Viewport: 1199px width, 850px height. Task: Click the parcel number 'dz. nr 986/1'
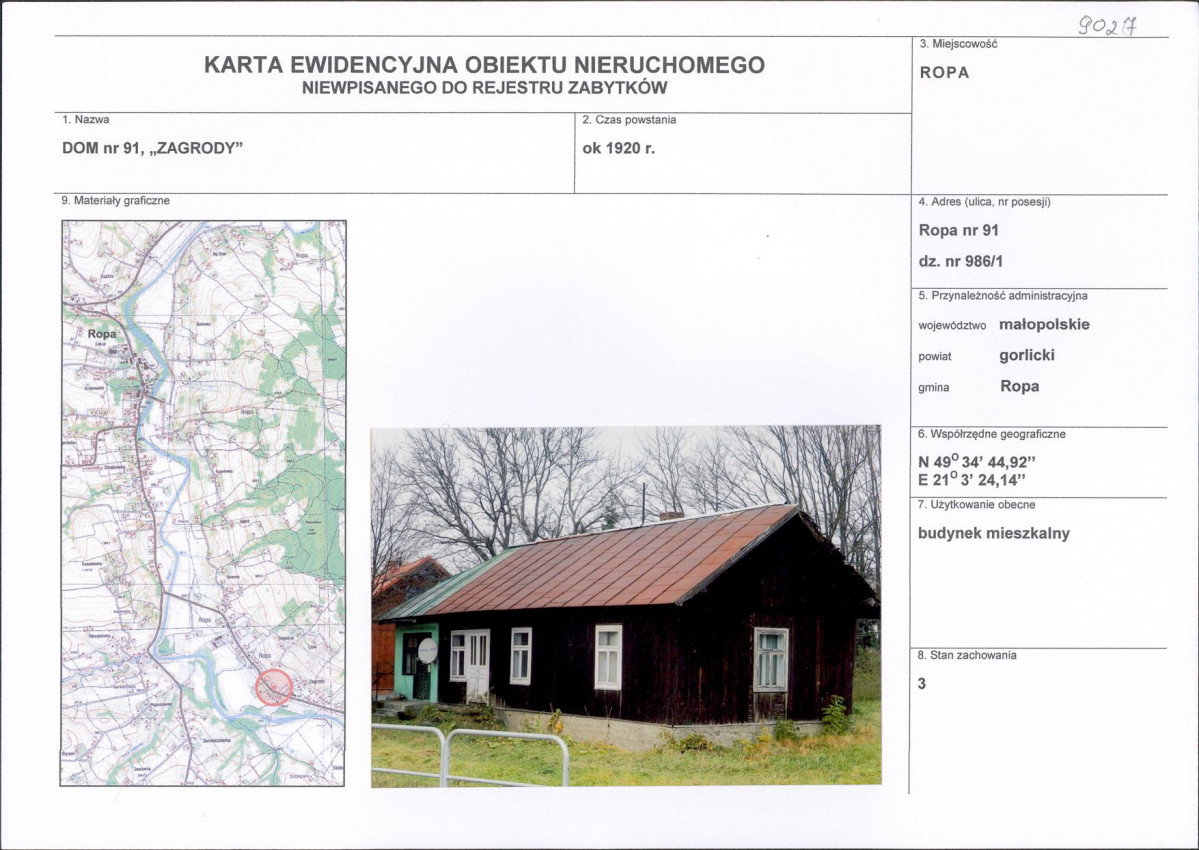click(x=961, y=261)
